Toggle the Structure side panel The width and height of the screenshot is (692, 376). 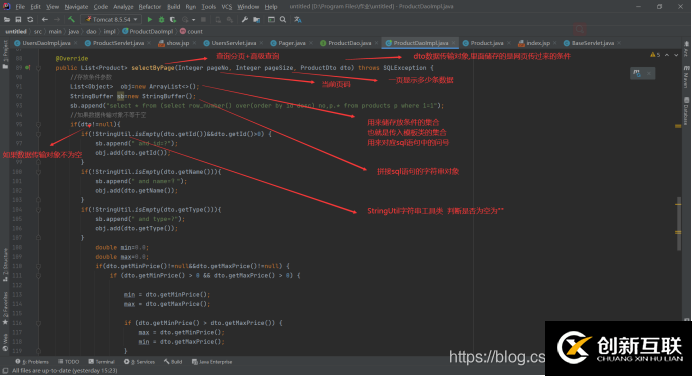[x=5, y=264]
